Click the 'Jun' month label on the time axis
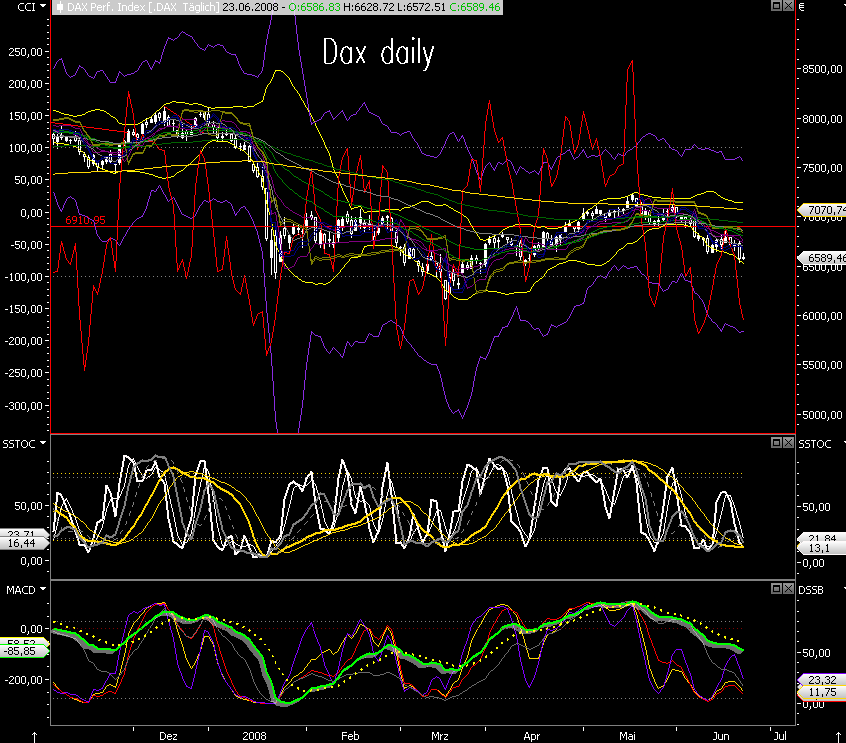 (x=721, y=736)
